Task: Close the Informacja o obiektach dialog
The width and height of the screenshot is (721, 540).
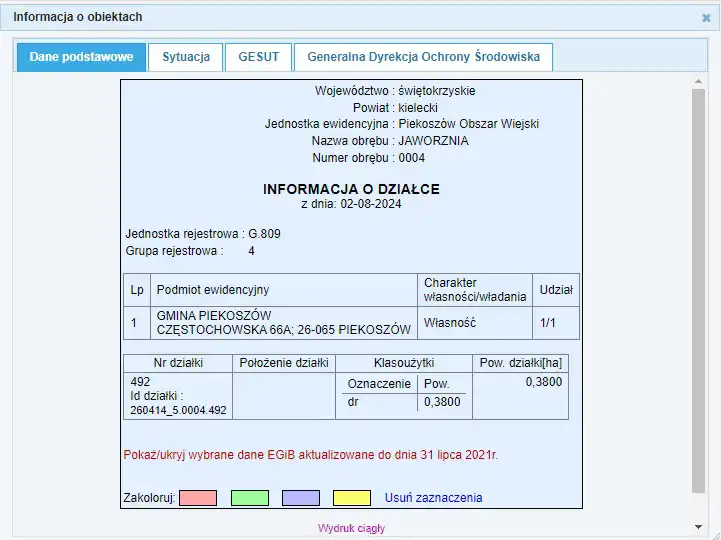Action: pyautogui.click(x=706, y=18)
